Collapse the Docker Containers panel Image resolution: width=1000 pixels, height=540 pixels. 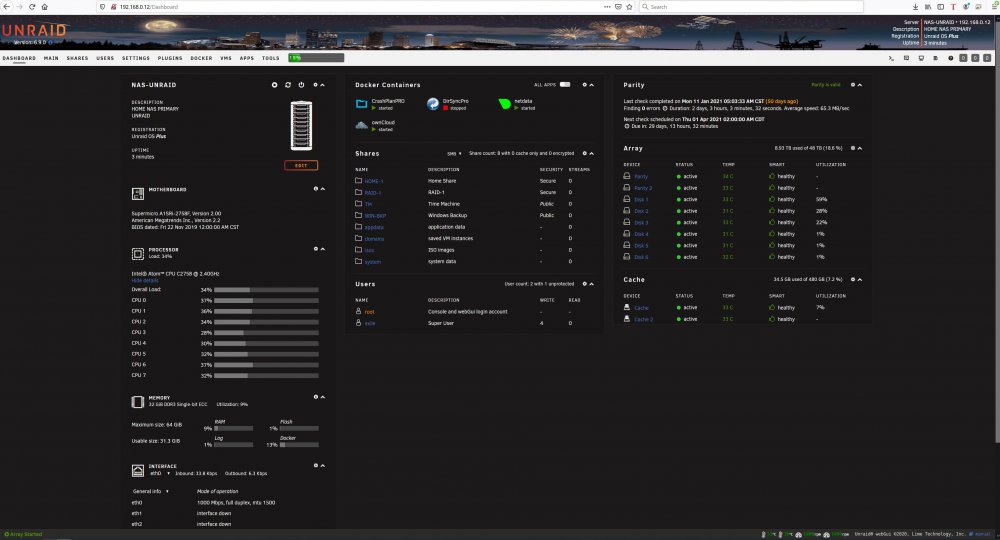(591, 85)
